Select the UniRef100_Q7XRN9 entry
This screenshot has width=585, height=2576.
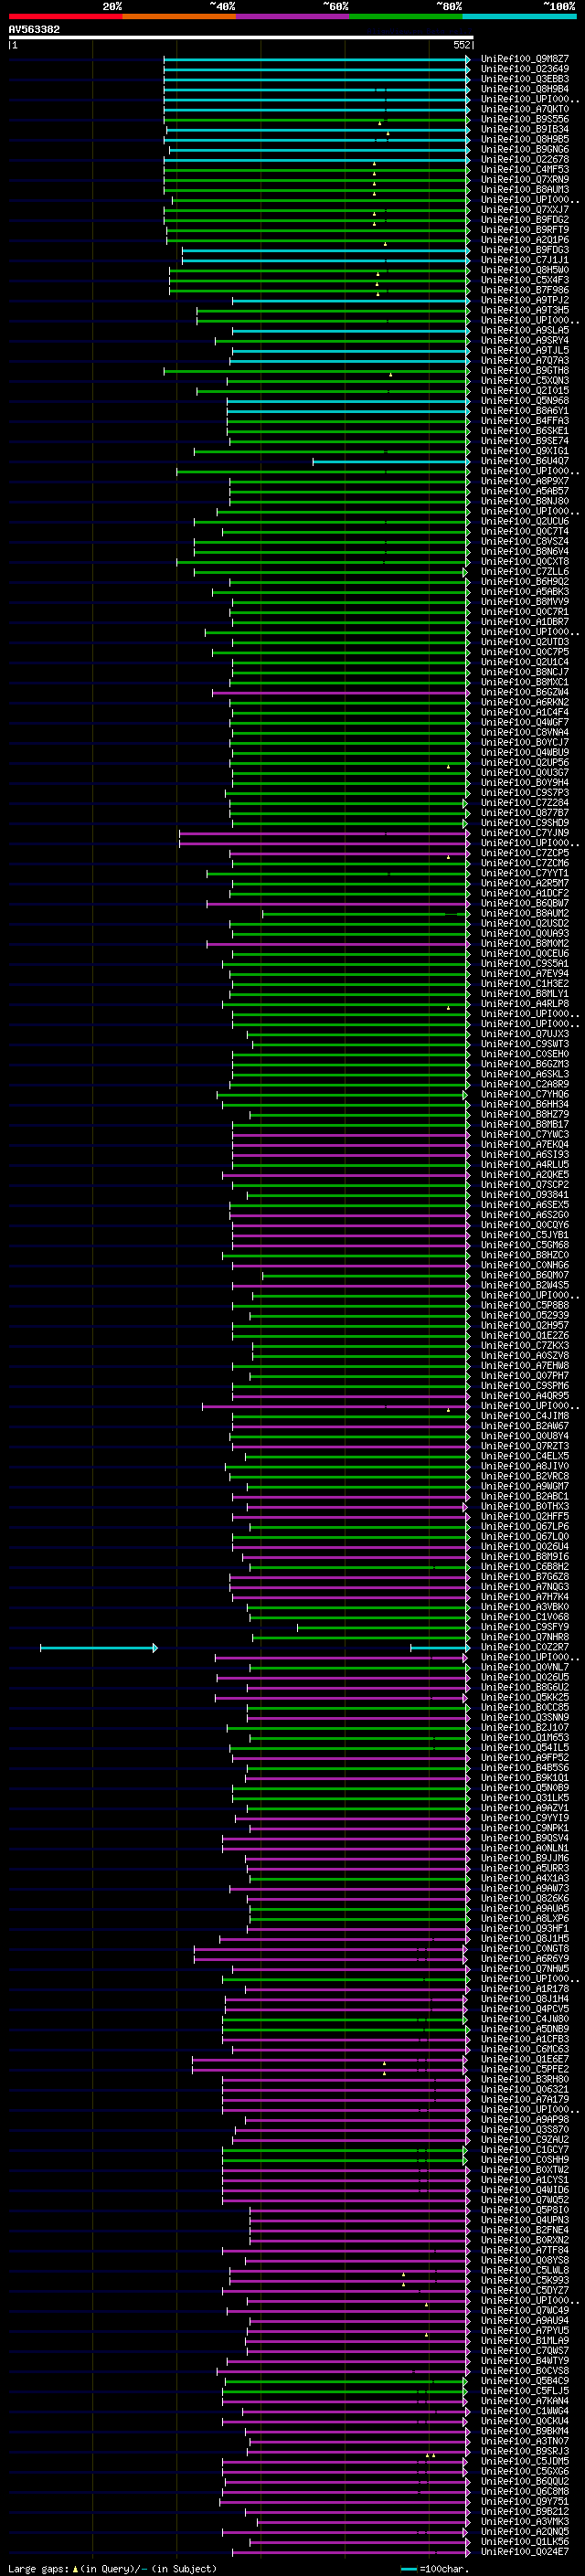(x=525, y=180)
